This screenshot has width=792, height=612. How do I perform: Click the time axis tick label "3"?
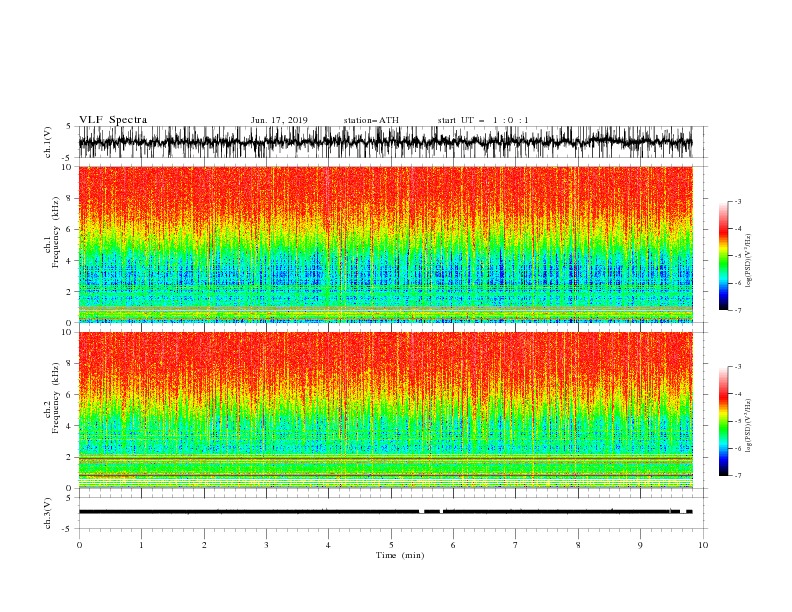(x=266, y=545)
